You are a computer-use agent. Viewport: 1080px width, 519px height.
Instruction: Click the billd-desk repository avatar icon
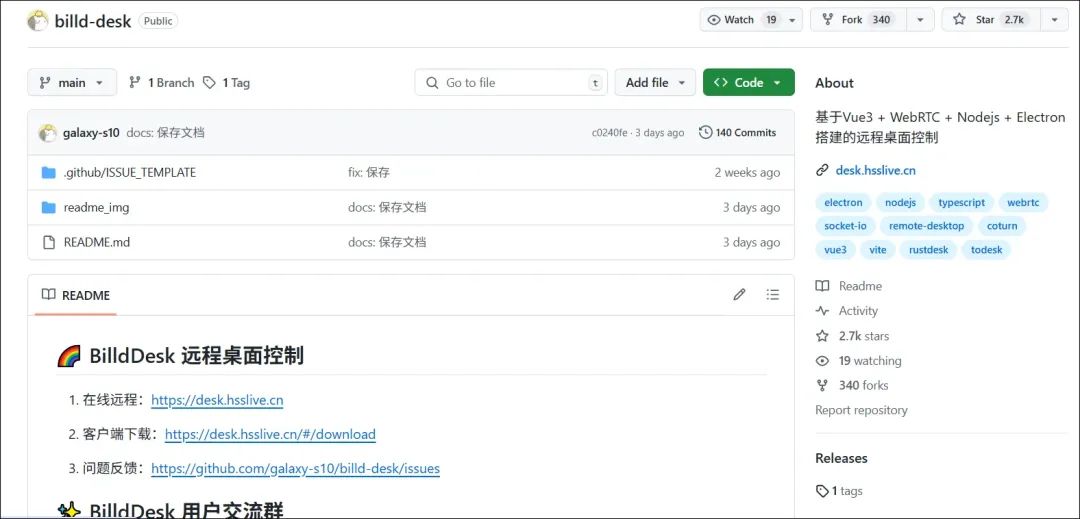click(x=38, y=20)
